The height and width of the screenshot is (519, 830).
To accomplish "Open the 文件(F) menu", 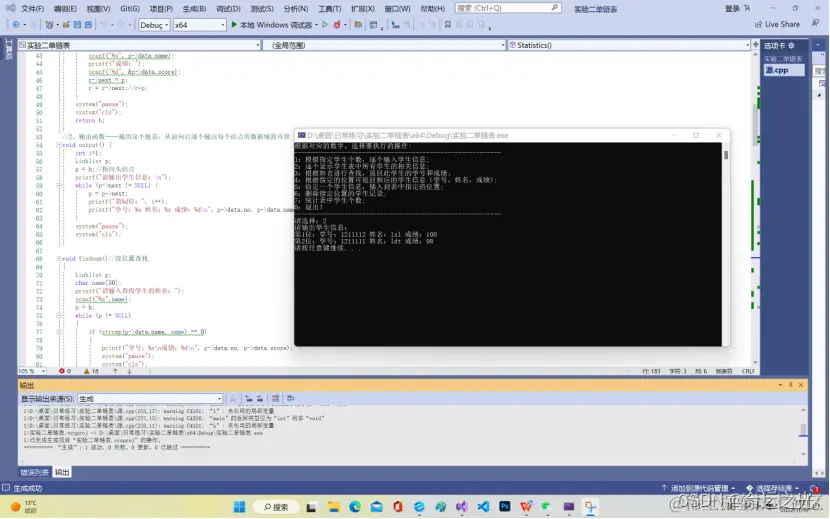I will pos(32,8).
